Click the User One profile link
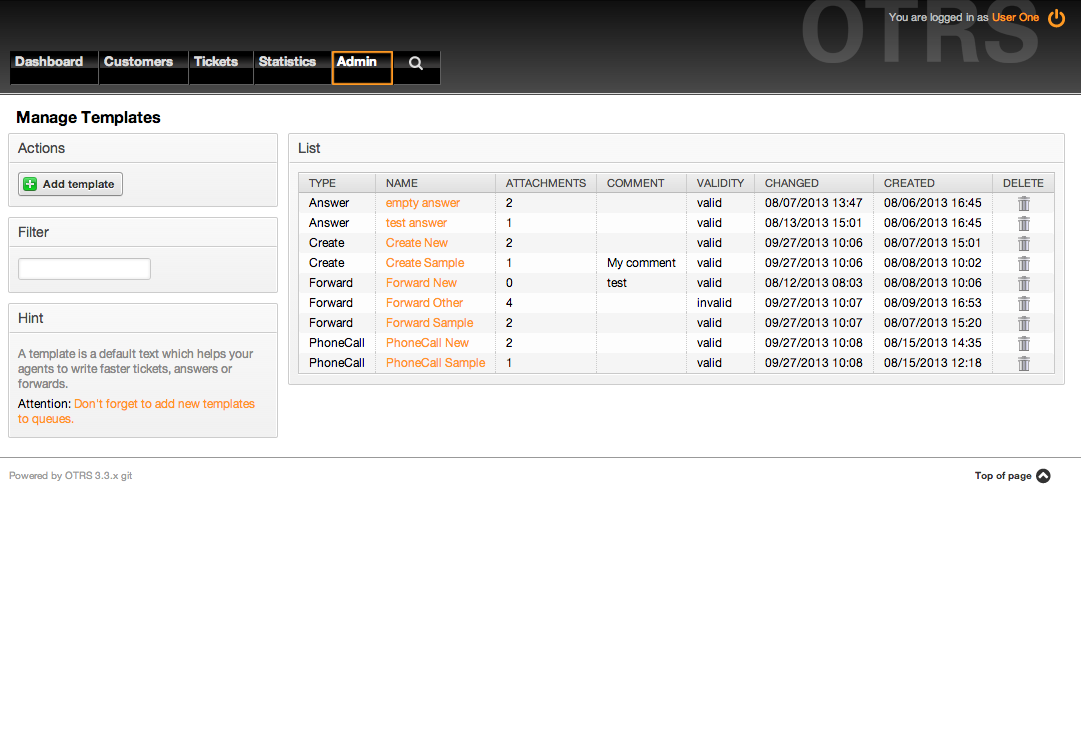This screenshot has width=1081, height=745. [1015, 18]
